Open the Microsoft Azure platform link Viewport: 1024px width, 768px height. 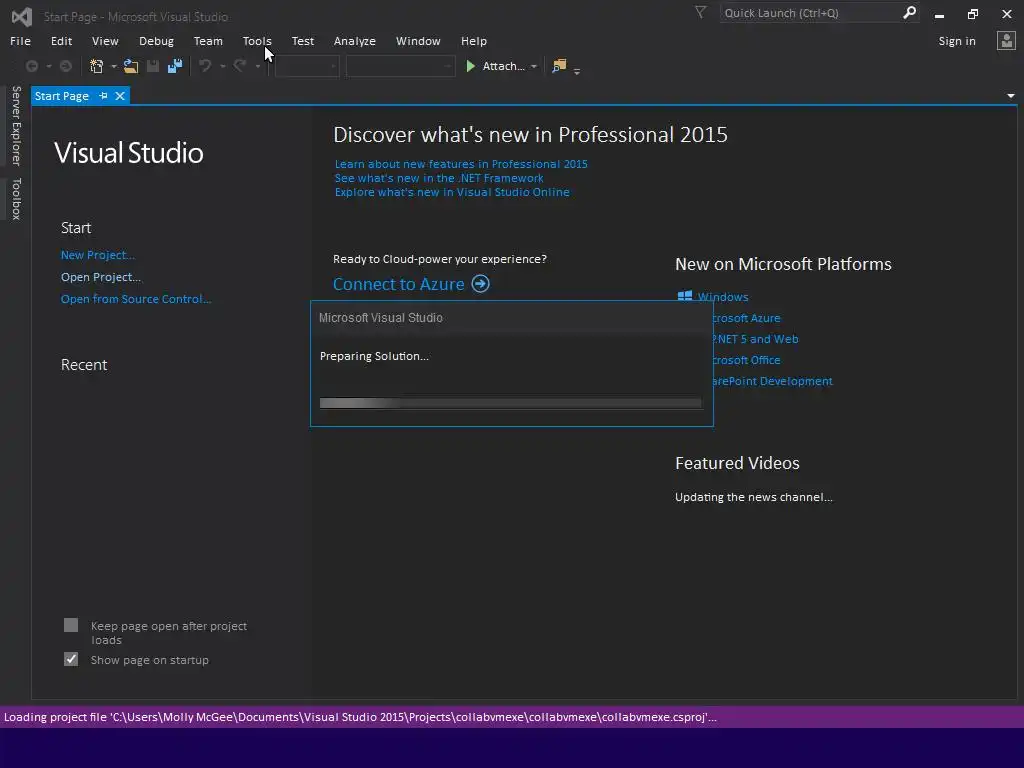pos(745,318)
